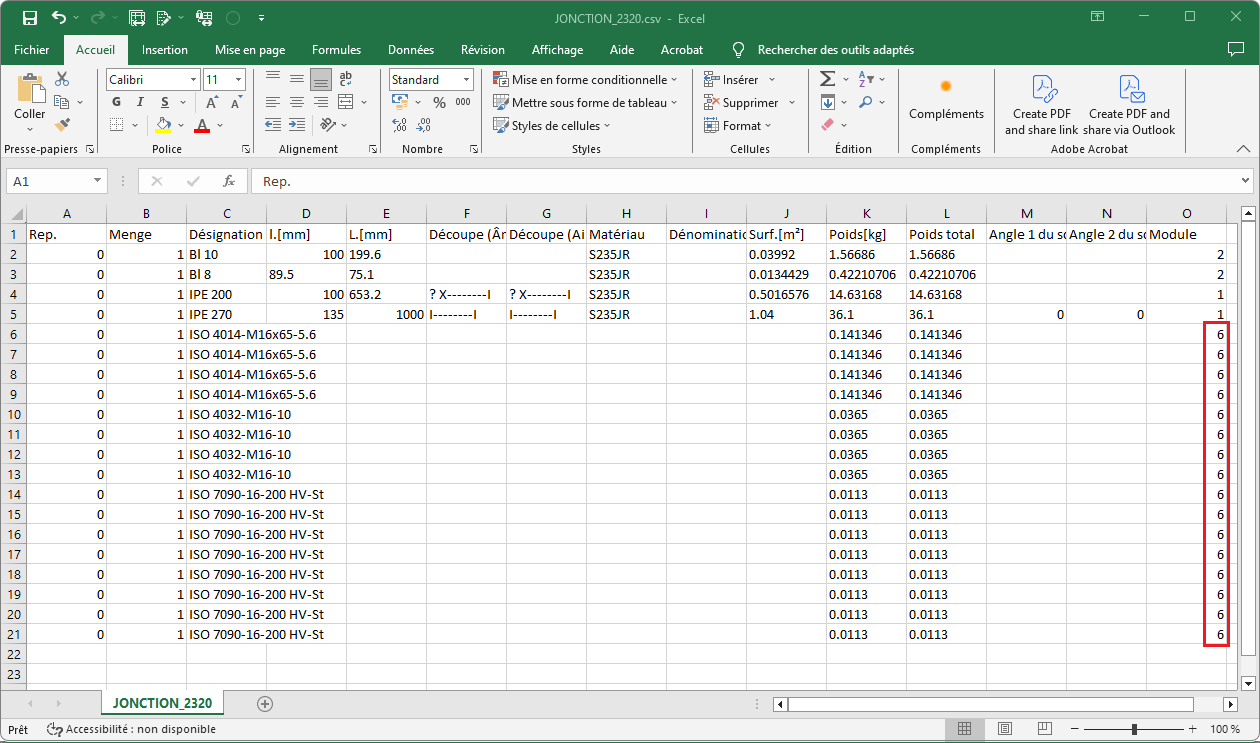Click the Wrap text icon

click(x=346, y=80)
